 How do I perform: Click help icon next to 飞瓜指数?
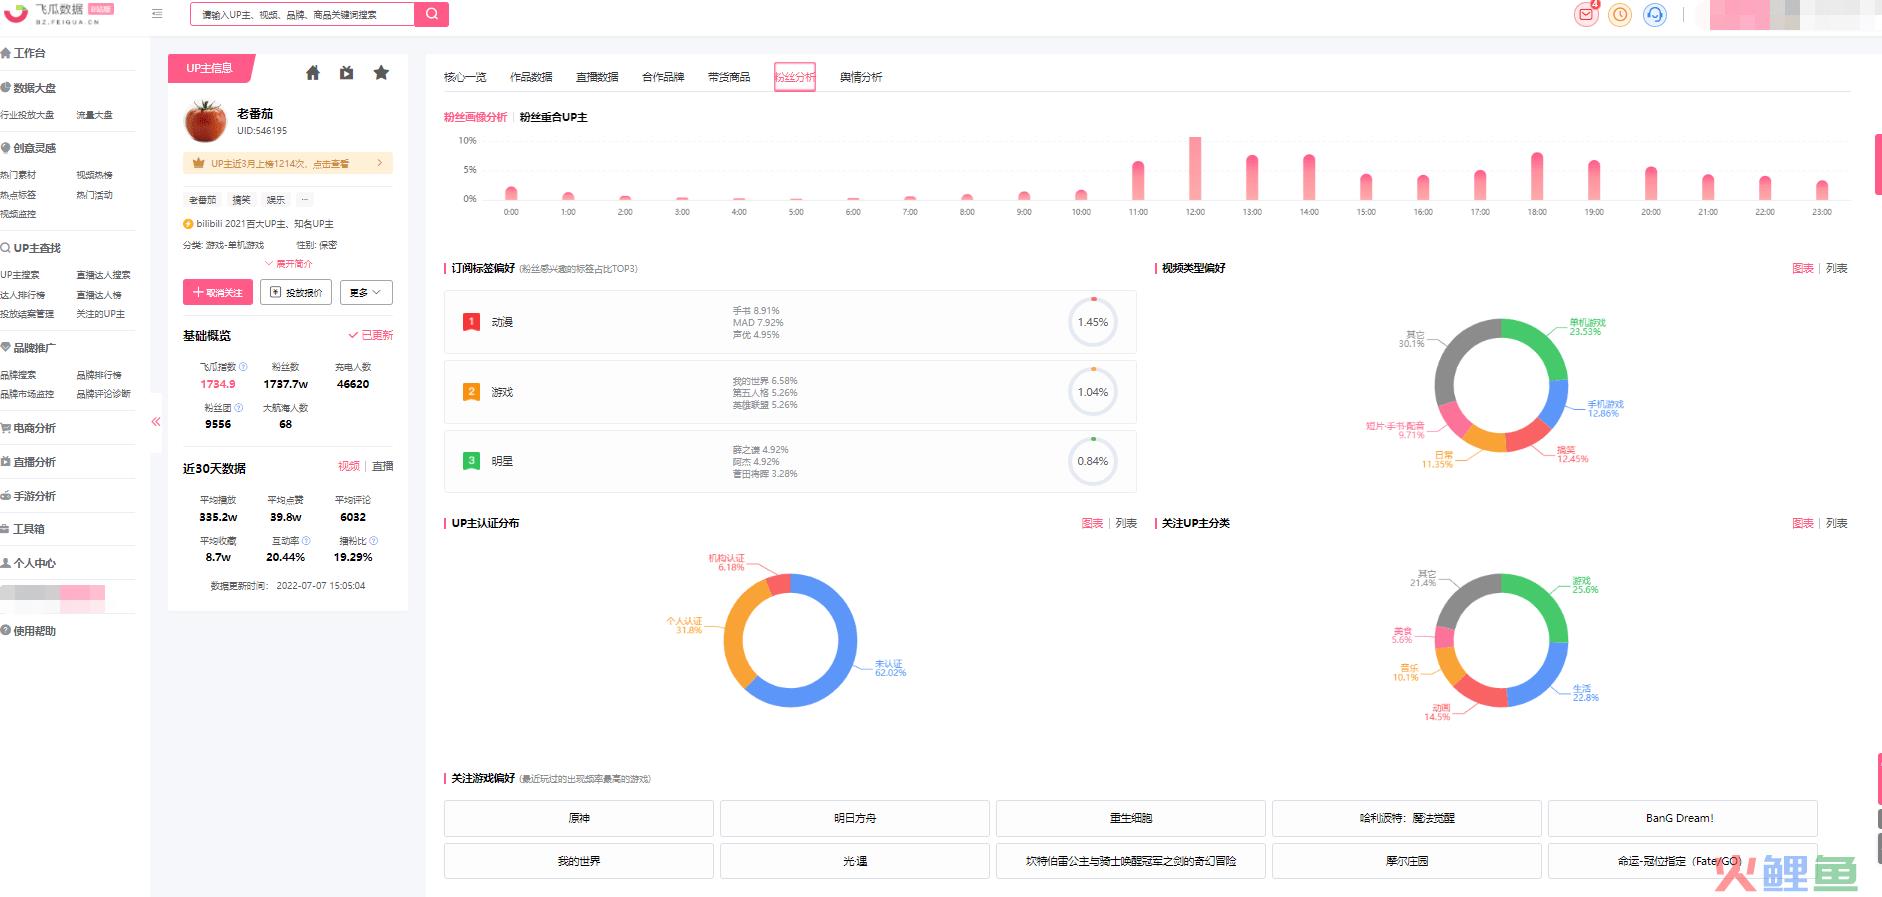coord(243,367)
